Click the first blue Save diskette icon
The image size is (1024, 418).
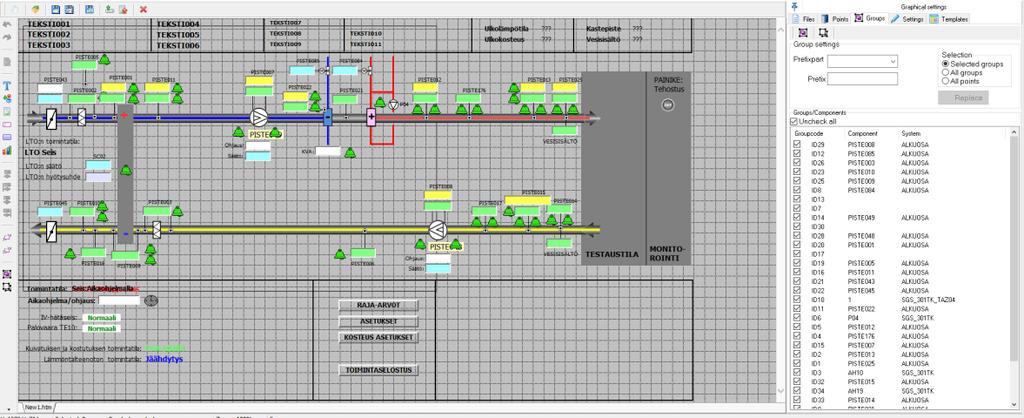pyautogui.click(x=56, y=9)
